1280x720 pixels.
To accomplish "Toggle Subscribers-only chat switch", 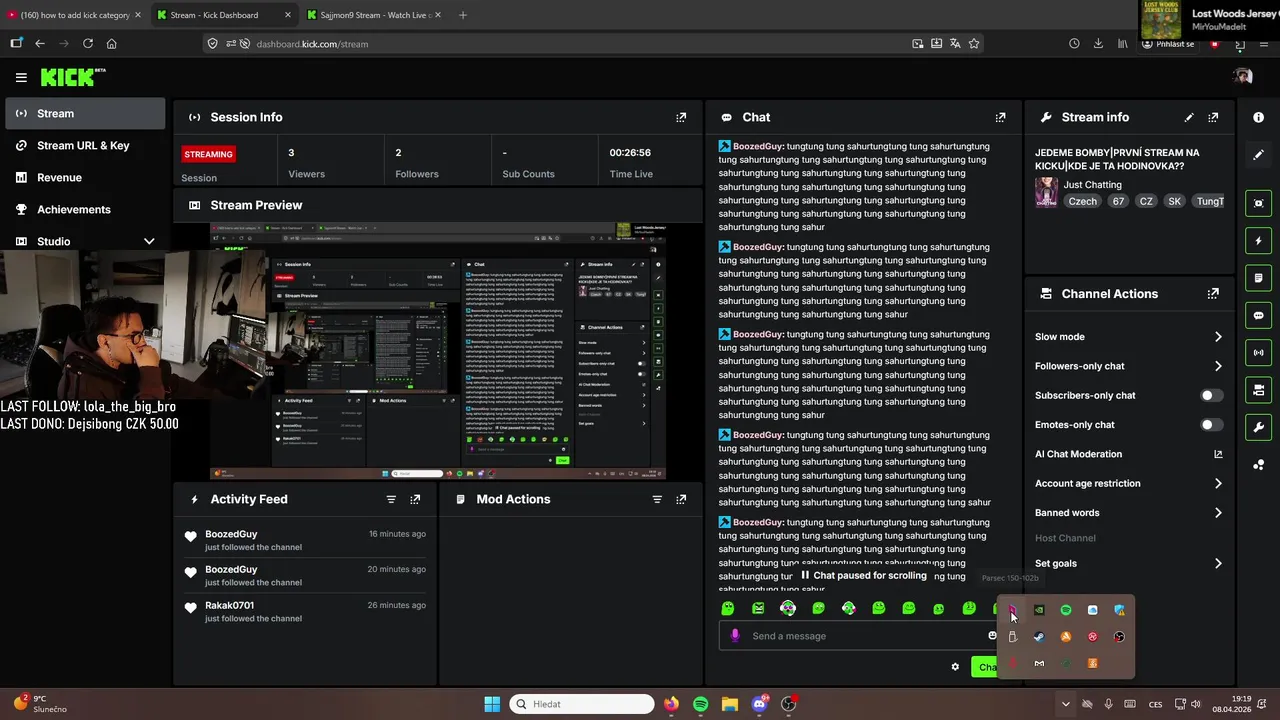I will coord(1211,395).
